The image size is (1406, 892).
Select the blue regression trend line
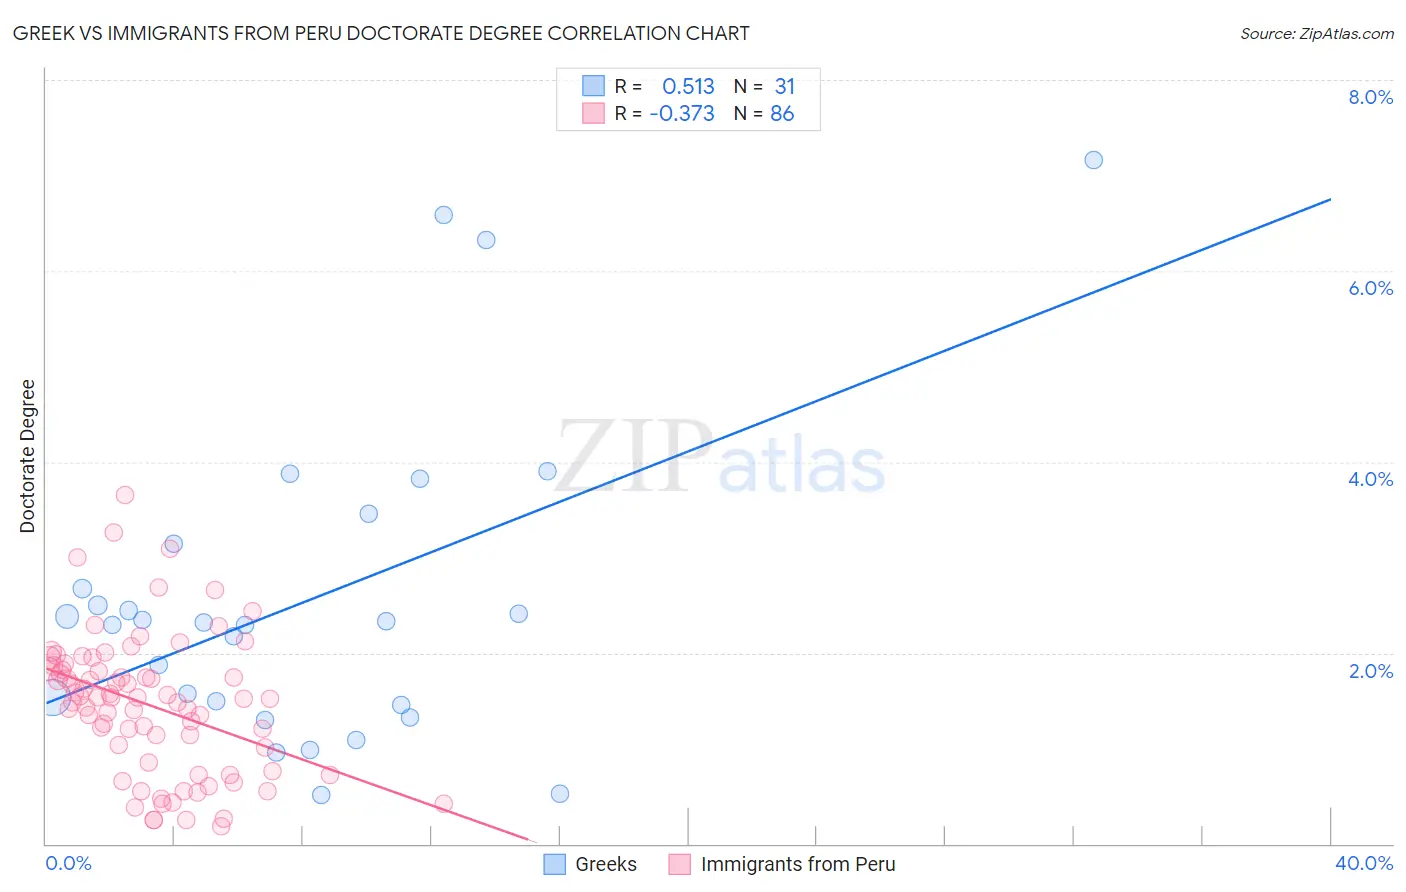pyautogui.click(x=688, y=451)
